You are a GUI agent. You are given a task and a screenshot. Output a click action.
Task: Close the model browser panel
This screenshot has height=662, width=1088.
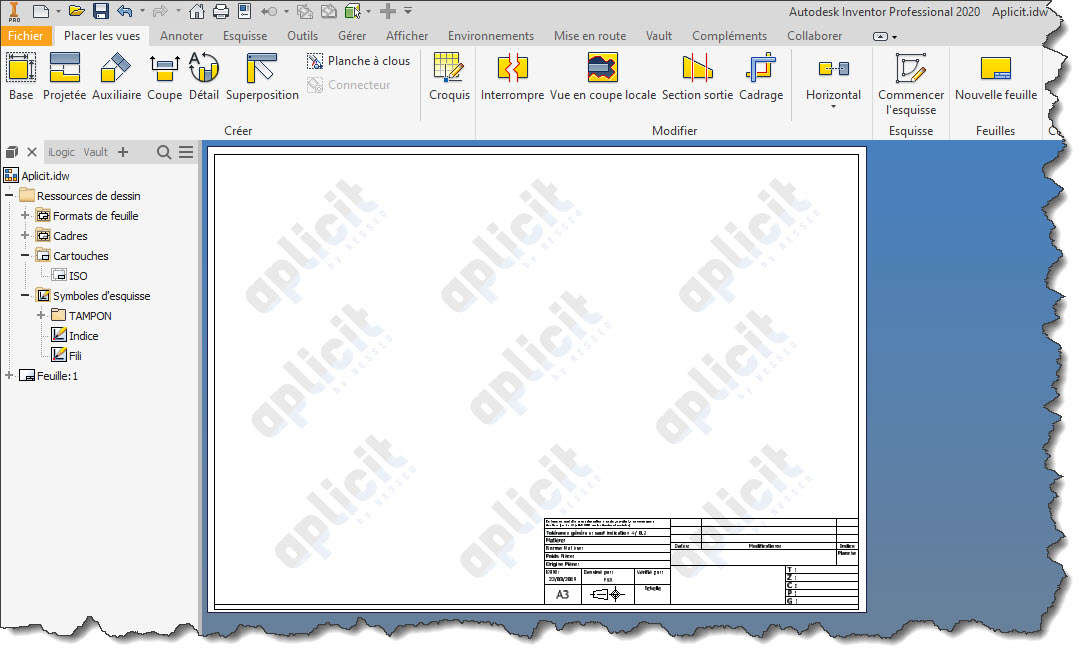(32, 152)
